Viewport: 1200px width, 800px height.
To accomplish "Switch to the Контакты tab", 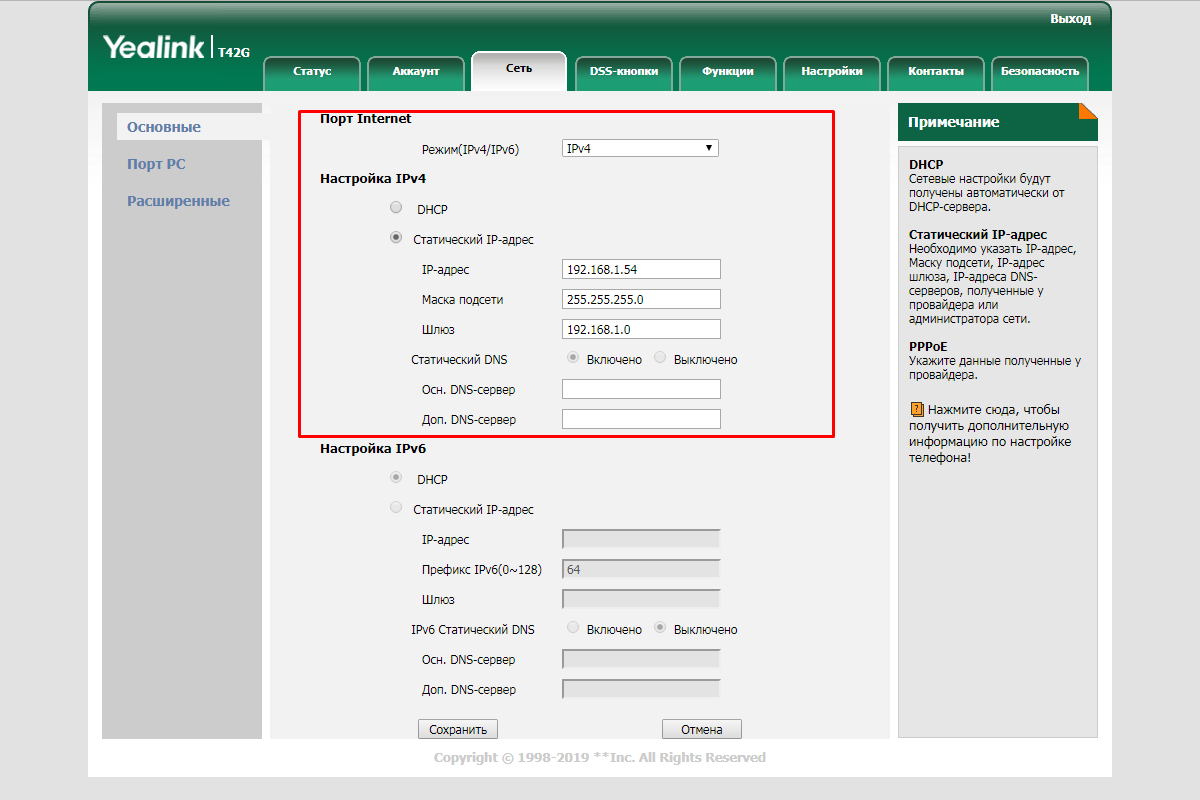I will click(936, 72).
